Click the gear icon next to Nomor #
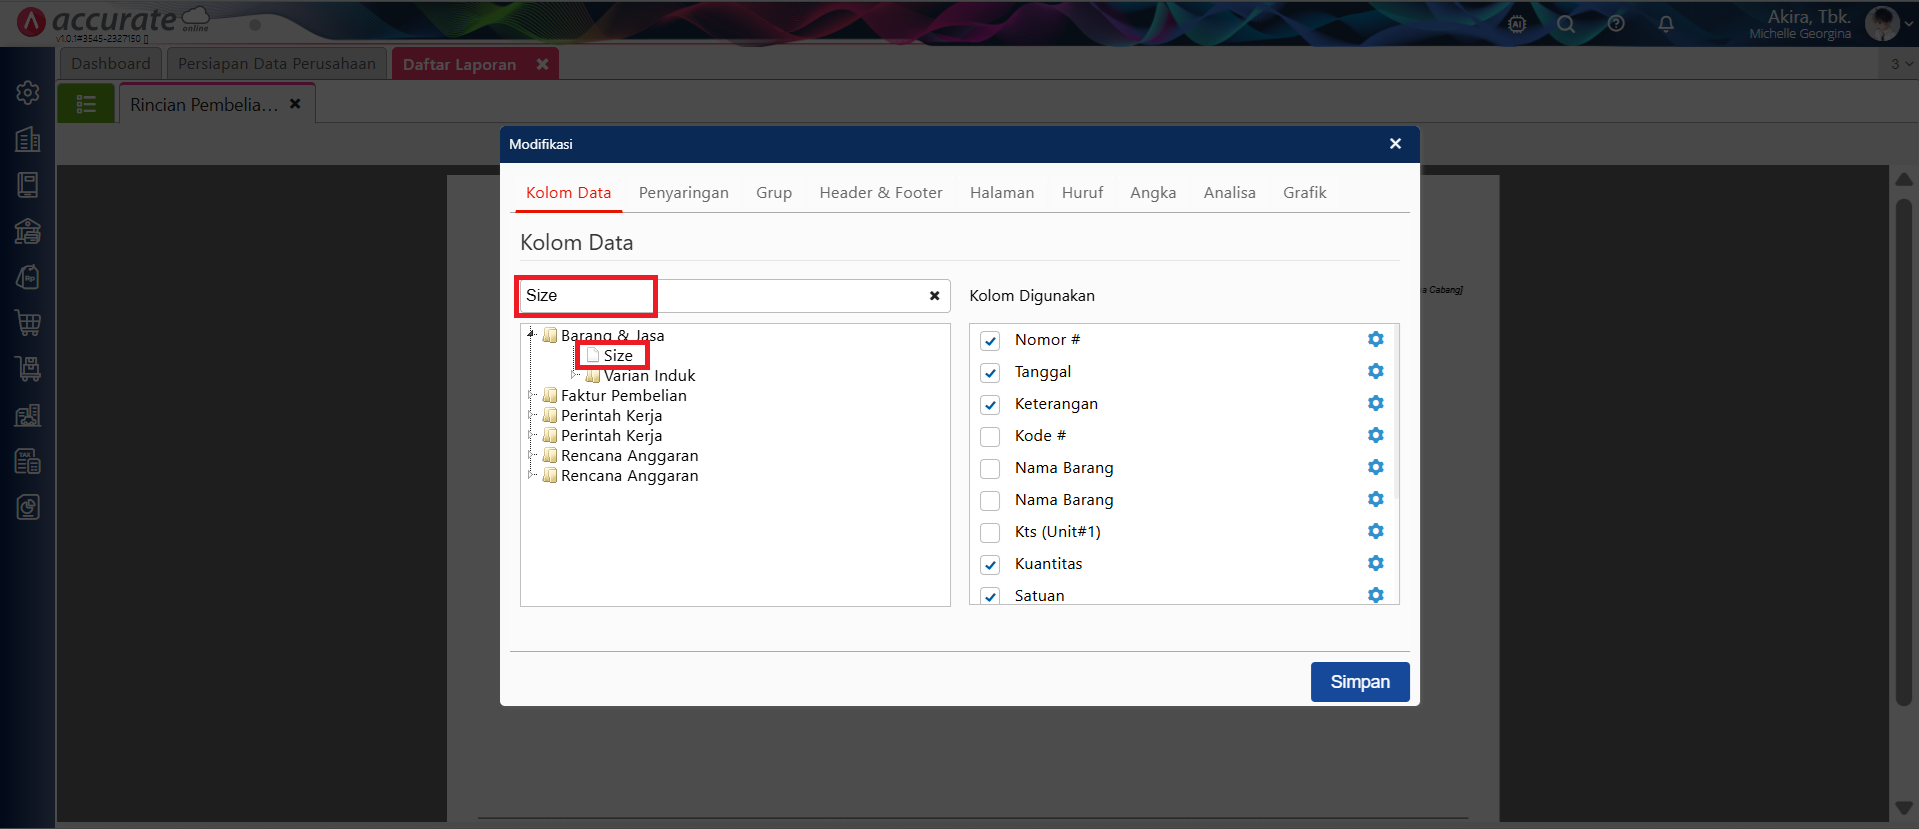Viewport: 1919px width, 829px height. click(x=1375, y=340)
